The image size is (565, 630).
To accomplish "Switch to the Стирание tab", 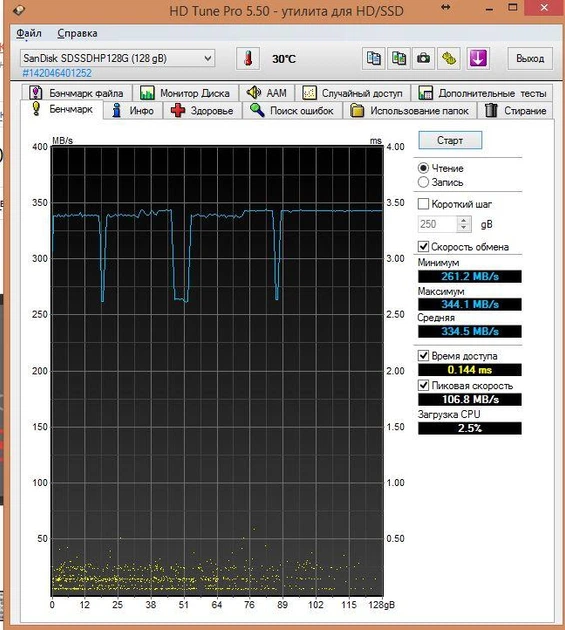I will (515, 110).
